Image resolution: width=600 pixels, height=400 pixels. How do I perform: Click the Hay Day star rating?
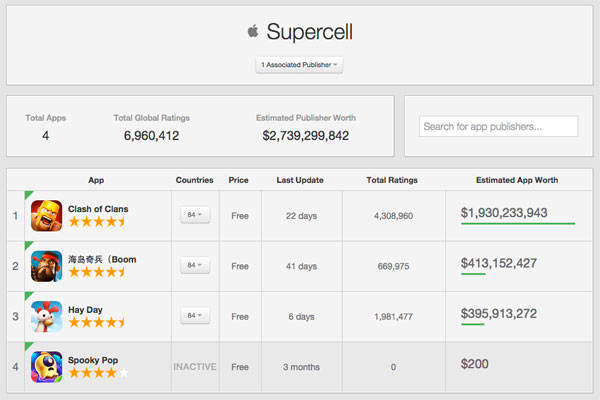97,322
